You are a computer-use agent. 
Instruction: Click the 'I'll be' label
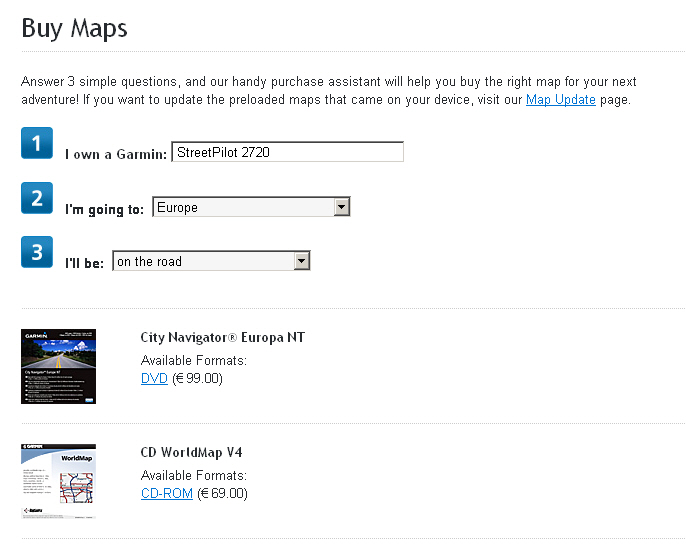click(x=86, y=263)
